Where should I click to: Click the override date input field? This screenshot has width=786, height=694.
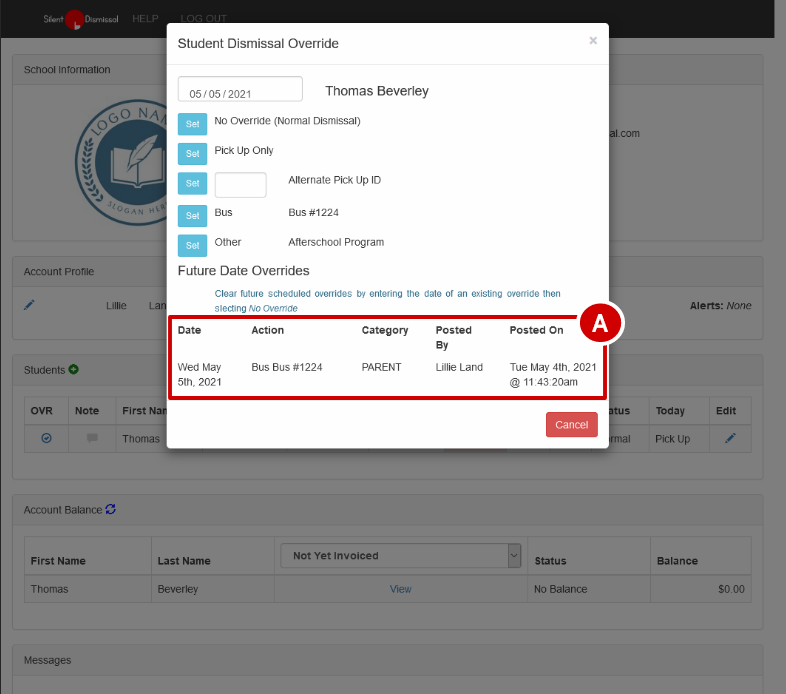(x=240, y=90)
